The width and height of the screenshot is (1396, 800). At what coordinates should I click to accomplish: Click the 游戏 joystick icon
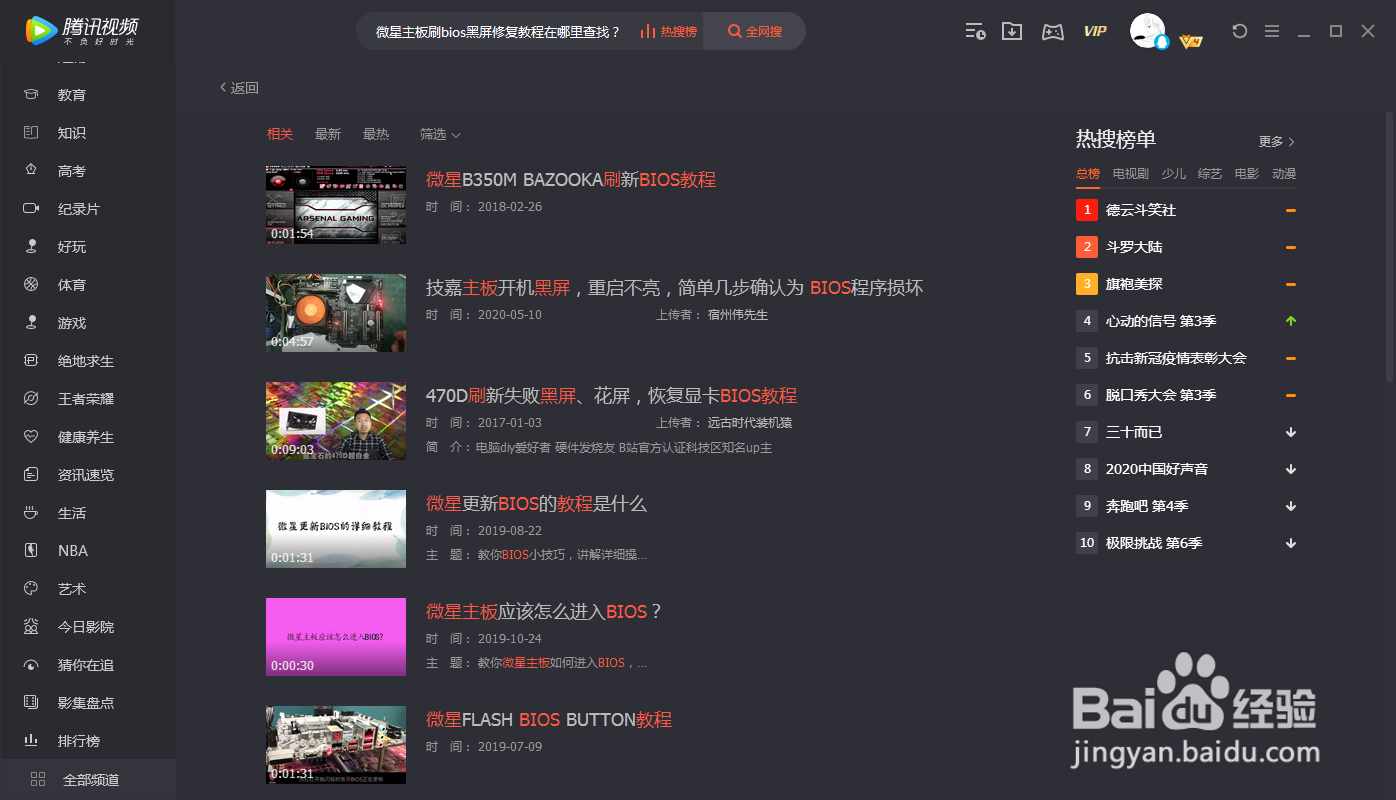31,323
